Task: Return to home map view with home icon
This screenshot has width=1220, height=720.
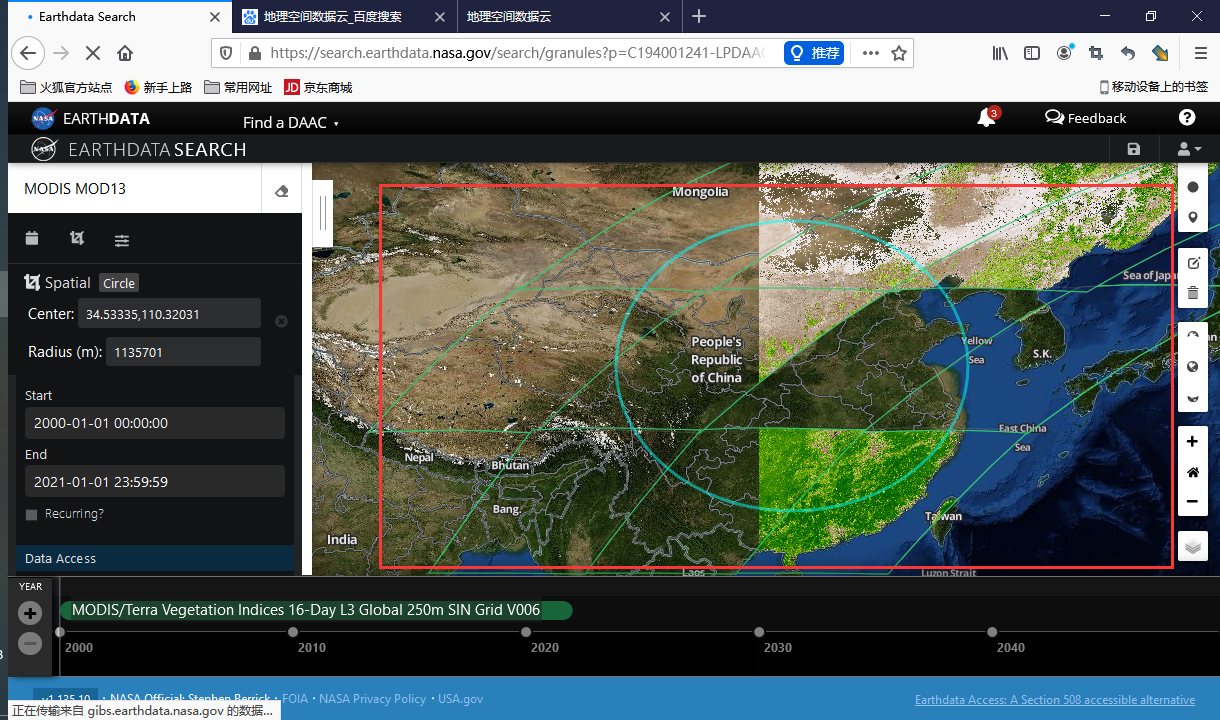Action: pyautogui.click(x=1192, y=471)
